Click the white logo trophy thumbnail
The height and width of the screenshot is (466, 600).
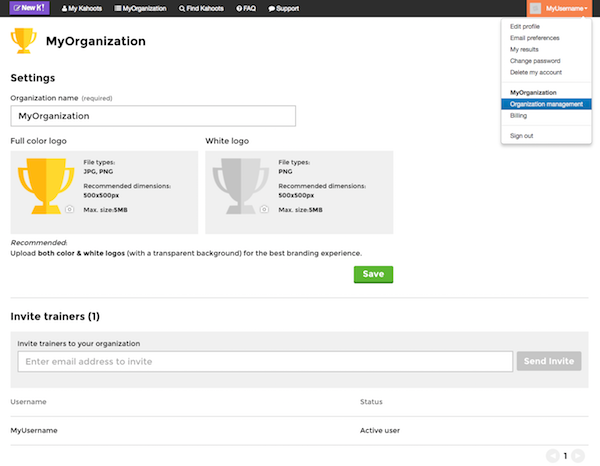coord(241,186)
